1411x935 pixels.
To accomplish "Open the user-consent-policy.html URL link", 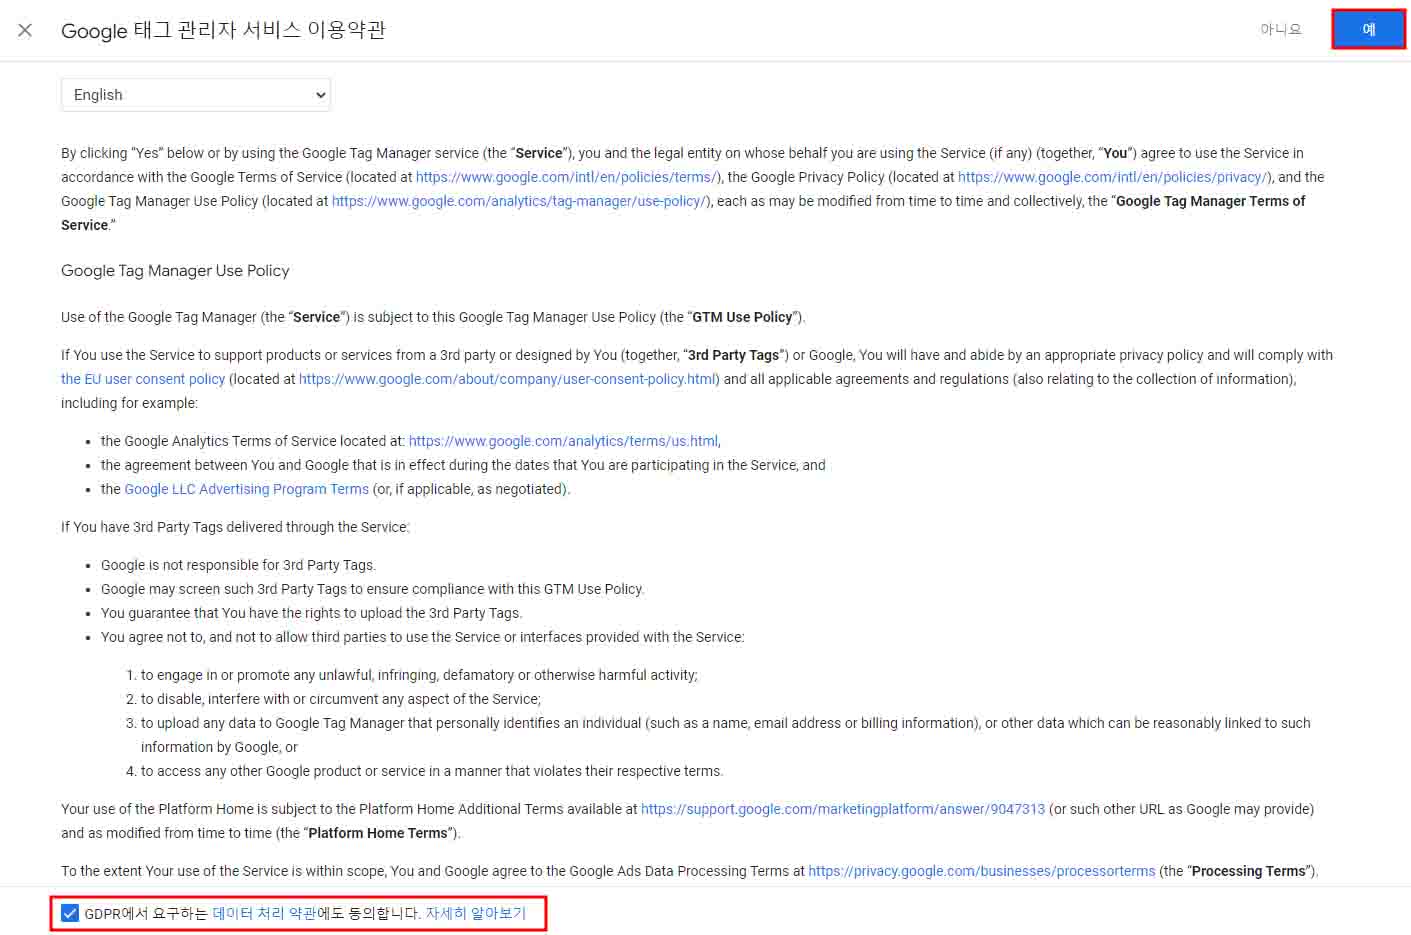I will tap(507, 379).
